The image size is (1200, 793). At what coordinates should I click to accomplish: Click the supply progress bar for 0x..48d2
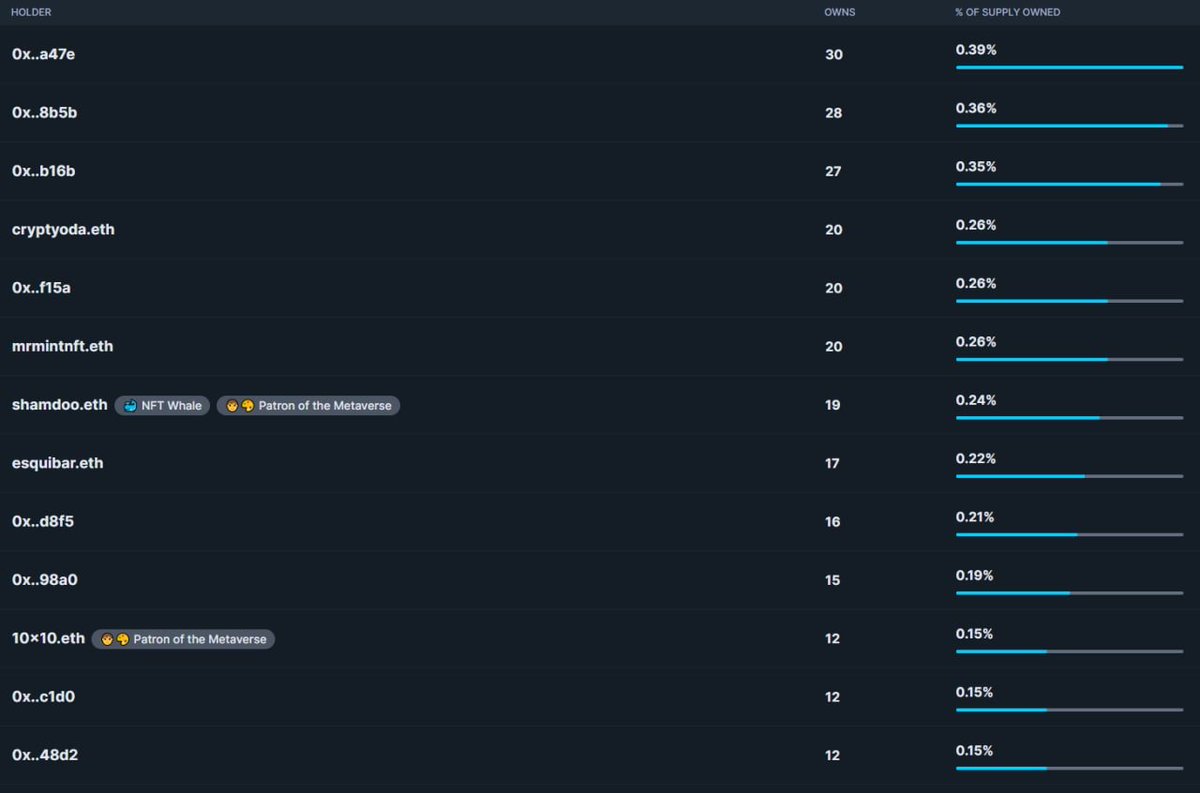click(1069, 768)
